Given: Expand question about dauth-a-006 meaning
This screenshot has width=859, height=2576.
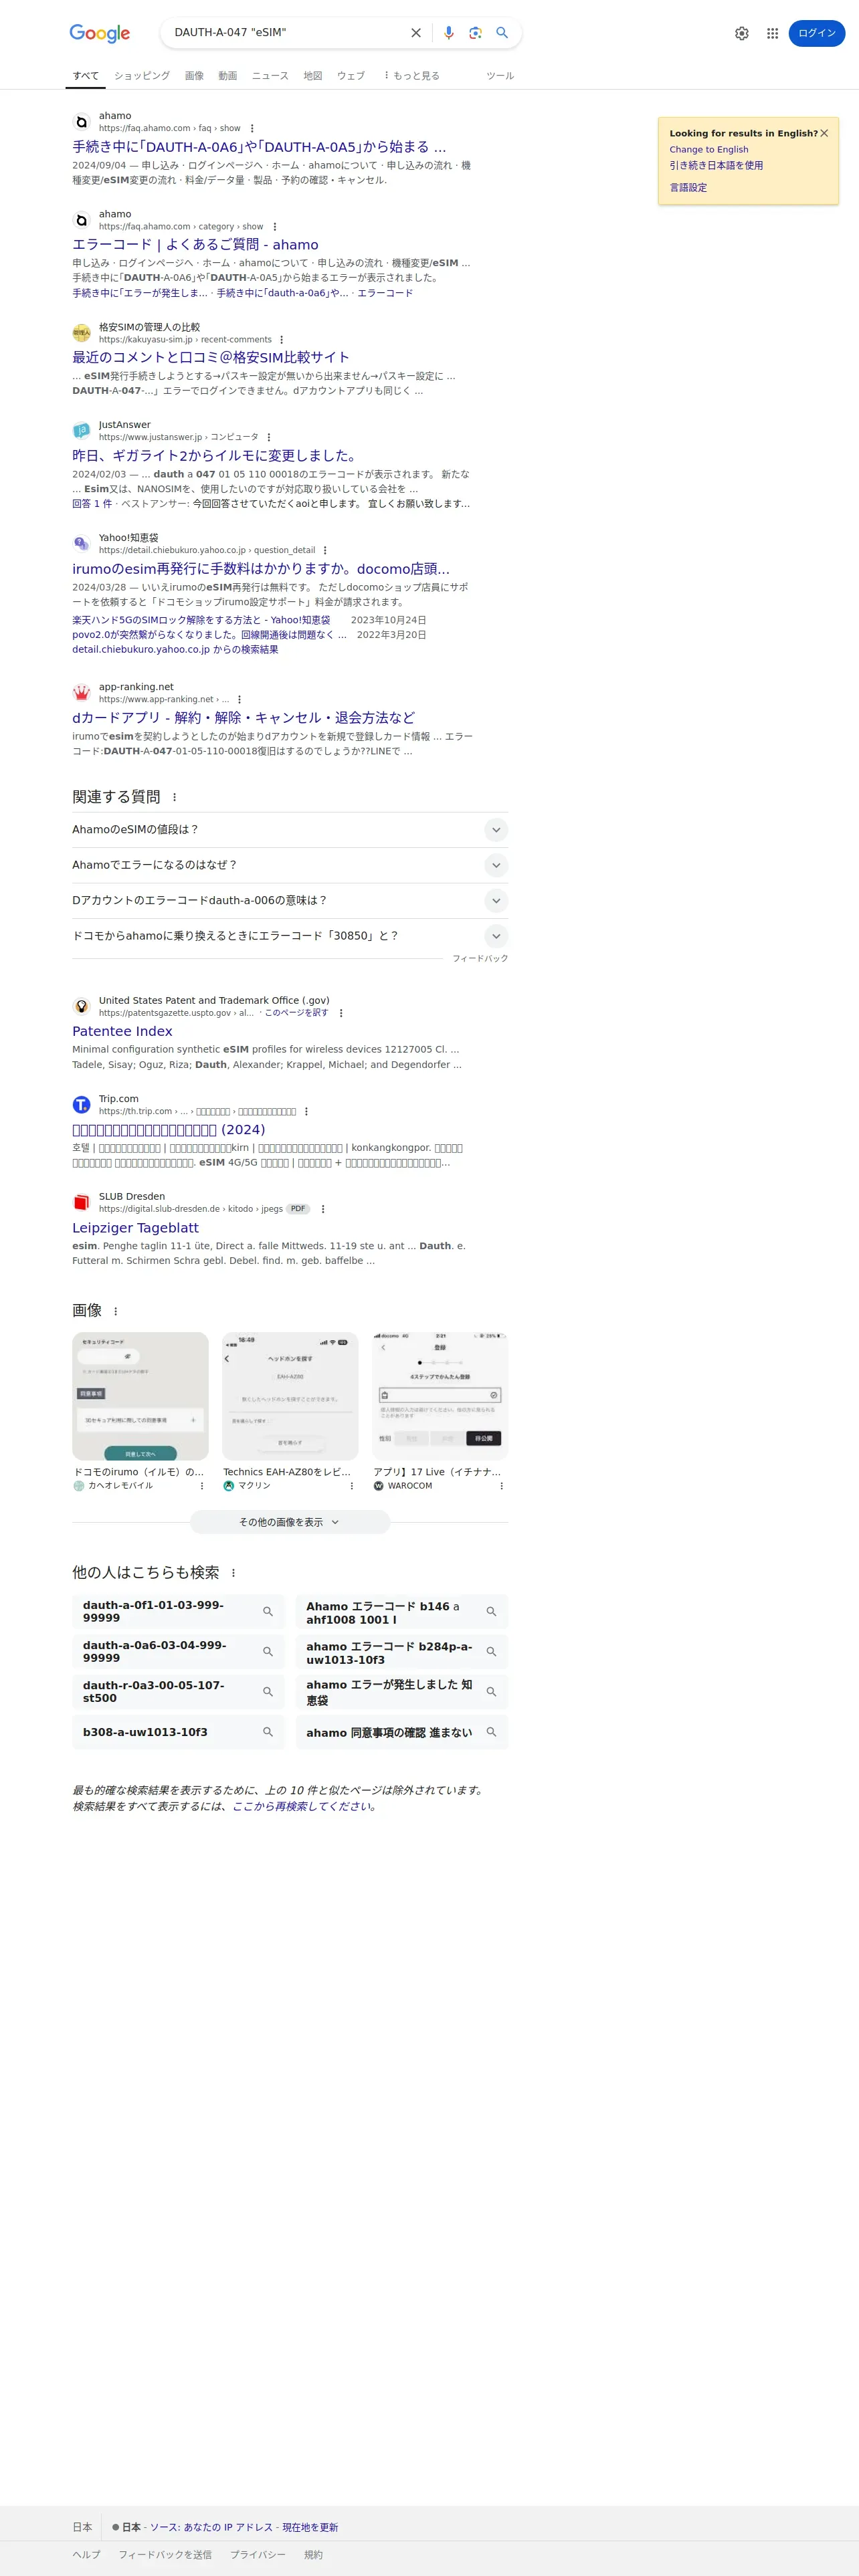Looking at the screenshot, I should (290, 901).
